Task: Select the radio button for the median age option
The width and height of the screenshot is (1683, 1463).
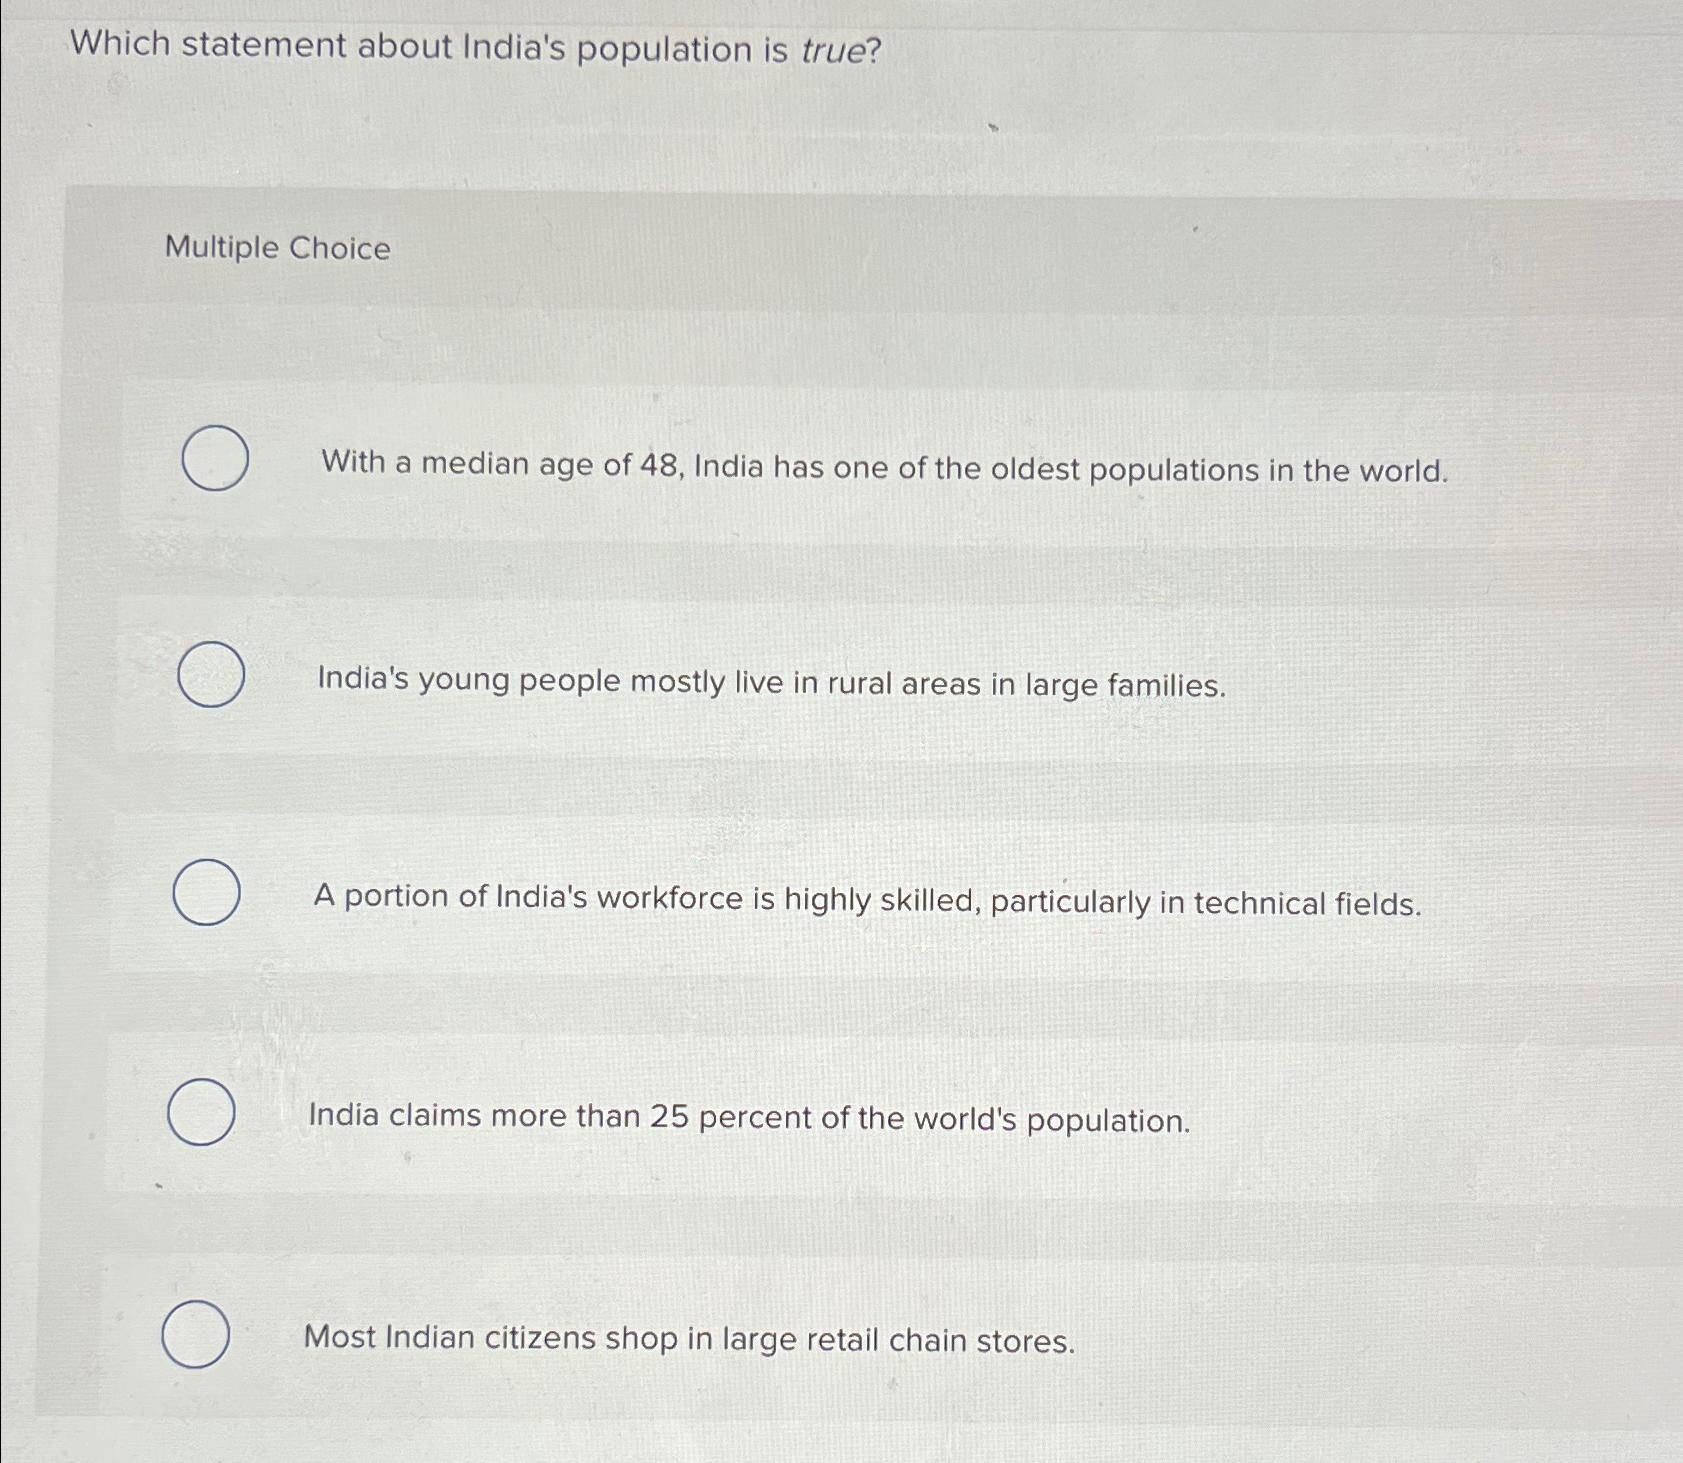Action: [x=213, y=459]
